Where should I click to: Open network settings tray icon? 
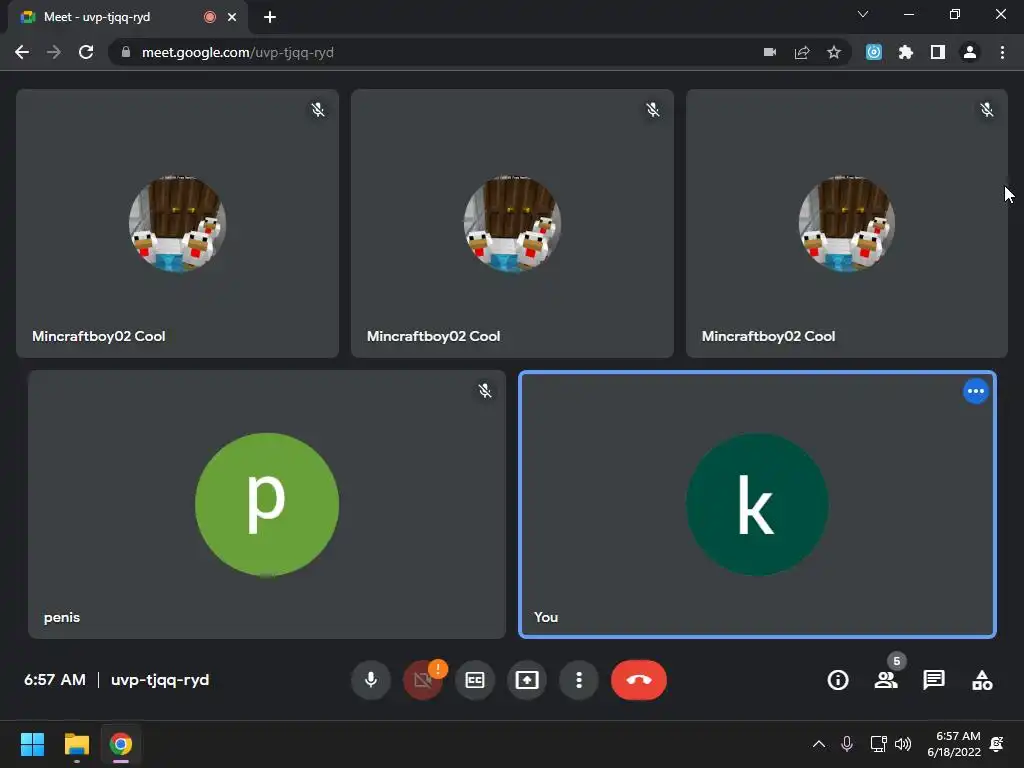tap(878, 744)
